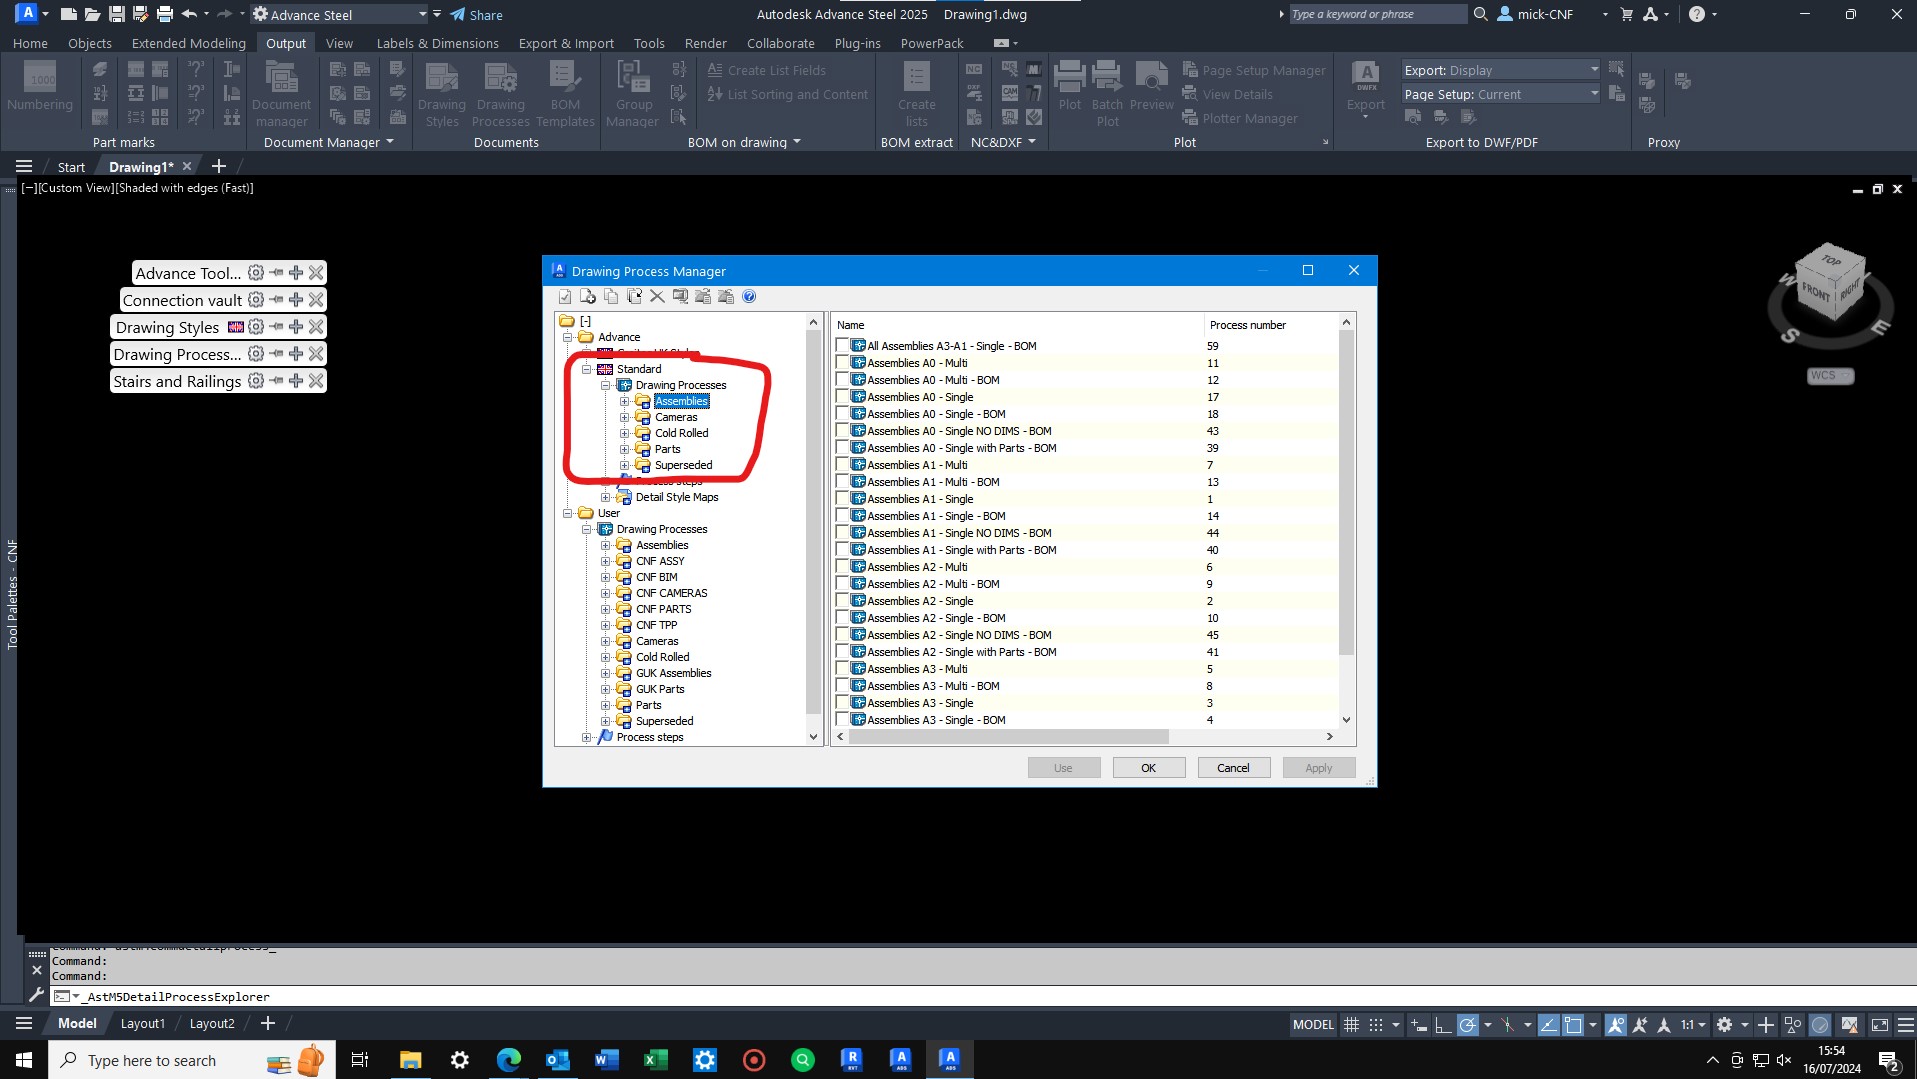Viewport: 1917px width, 1079px height.
Task: Expand the Cold Rolled node under Standard
Action: [x=625, y=433]
